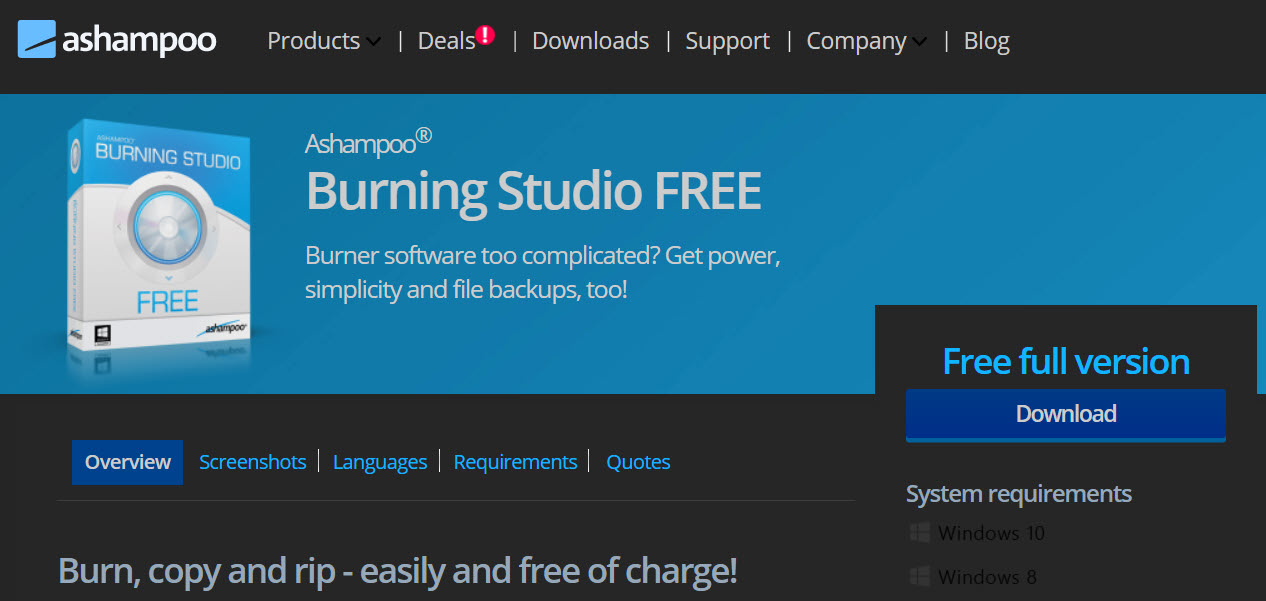The width and height of the screenshot is (1266, 601).
Task: Click the System requirements heading
Action: 1018,494
